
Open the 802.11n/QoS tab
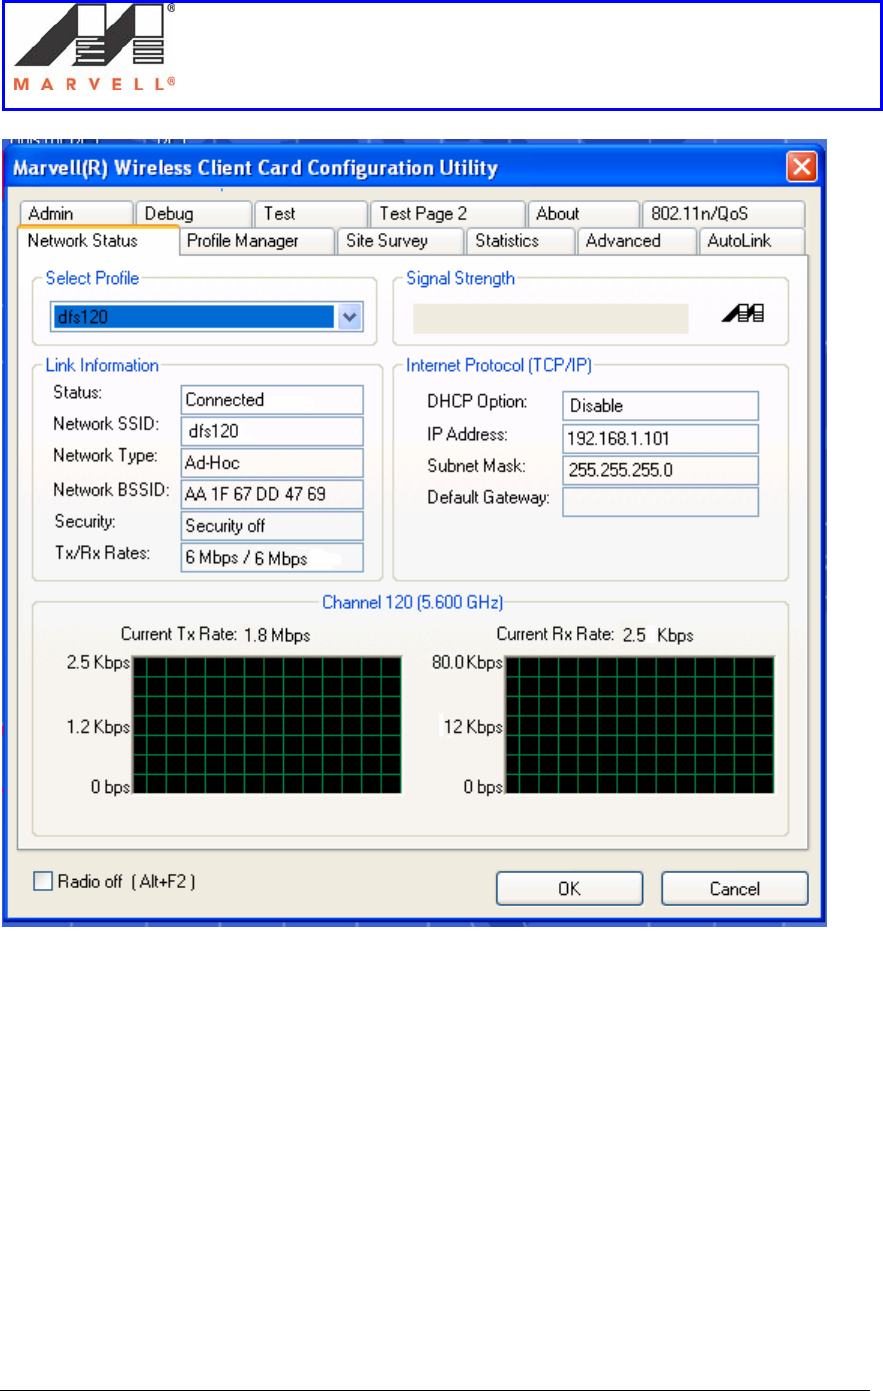[x=723, y=214]
